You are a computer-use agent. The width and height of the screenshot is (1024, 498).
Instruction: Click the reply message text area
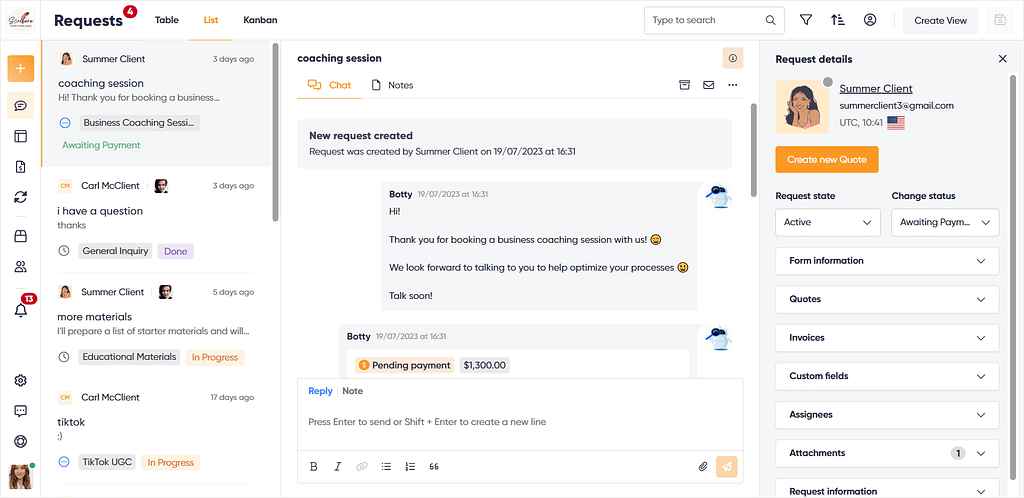pos(520,422)
